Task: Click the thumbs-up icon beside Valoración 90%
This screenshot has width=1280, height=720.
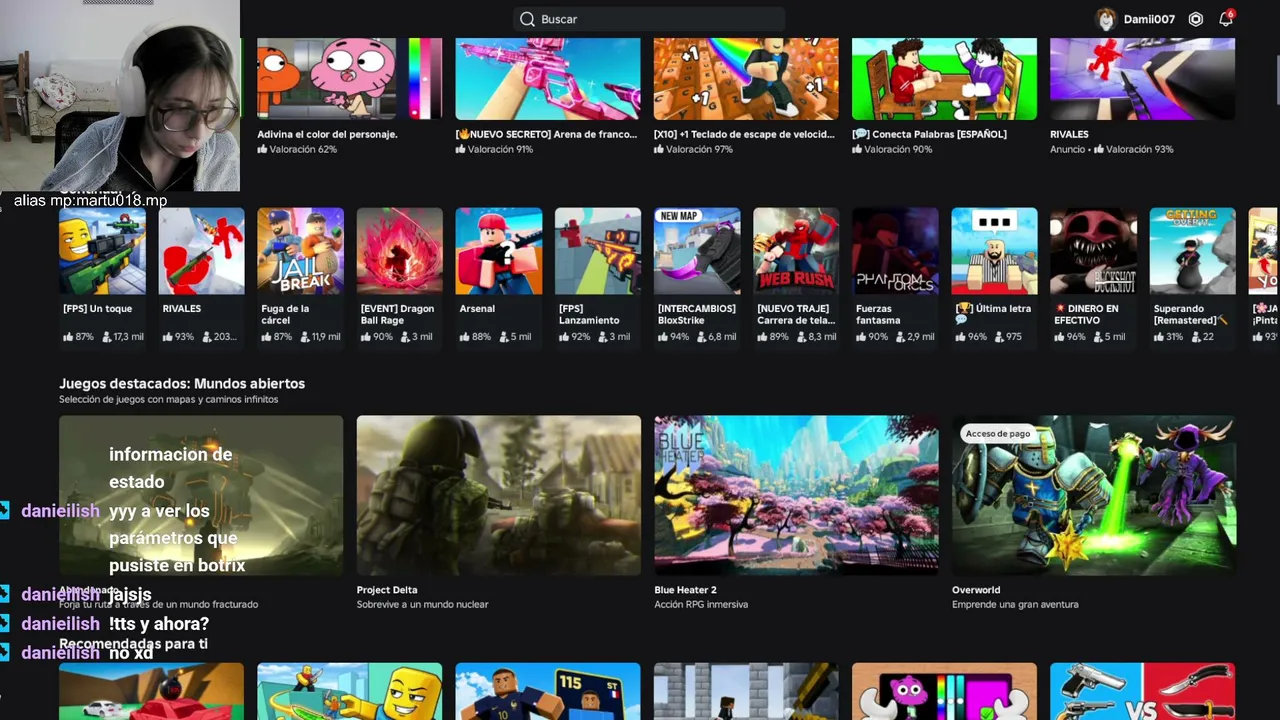Action: (x=857, y=149)
